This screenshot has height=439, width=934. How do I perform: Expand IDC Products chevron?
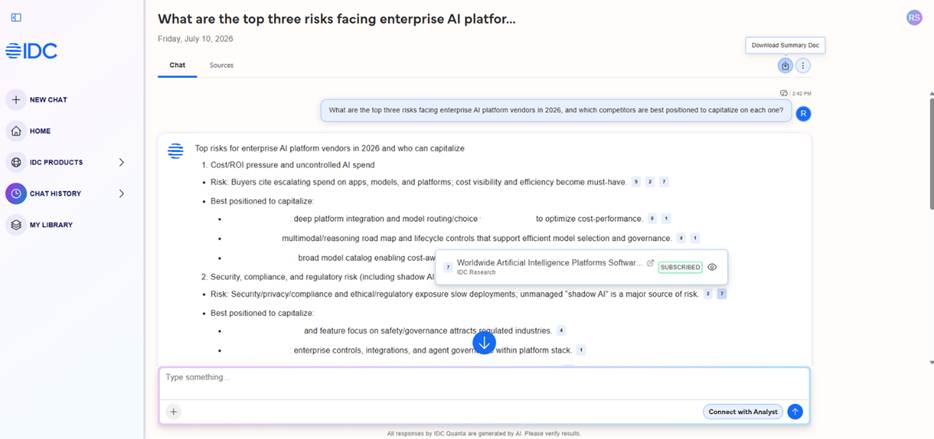click(x=122, y=162)
